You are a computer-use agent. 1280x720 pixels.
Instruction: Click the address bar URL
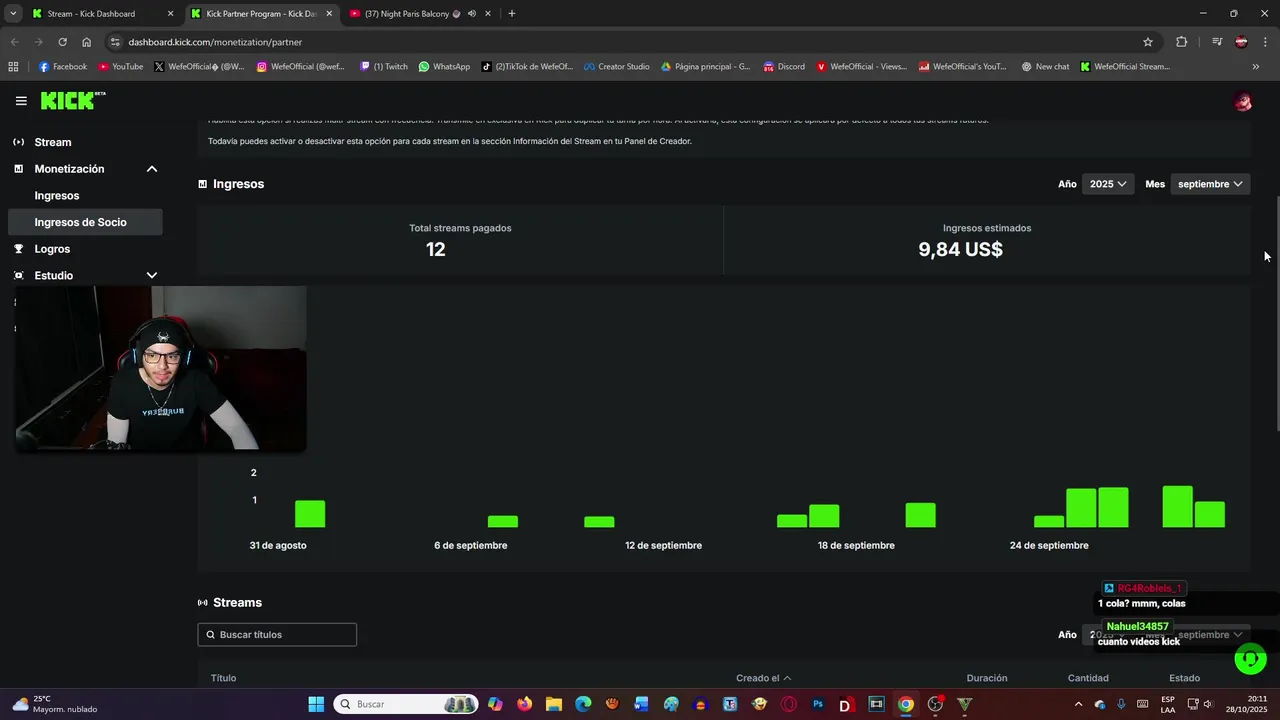(x=215, y=42)
